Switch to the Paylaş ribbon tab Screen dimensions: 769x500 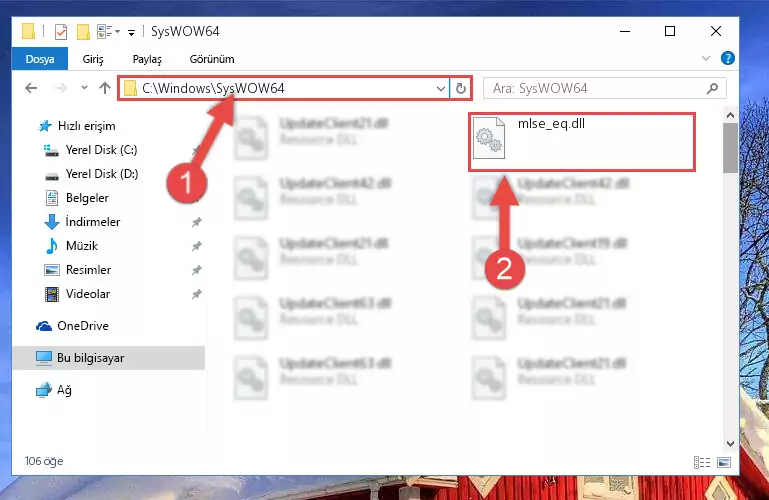pyautogui.click(x=147, y=59)
